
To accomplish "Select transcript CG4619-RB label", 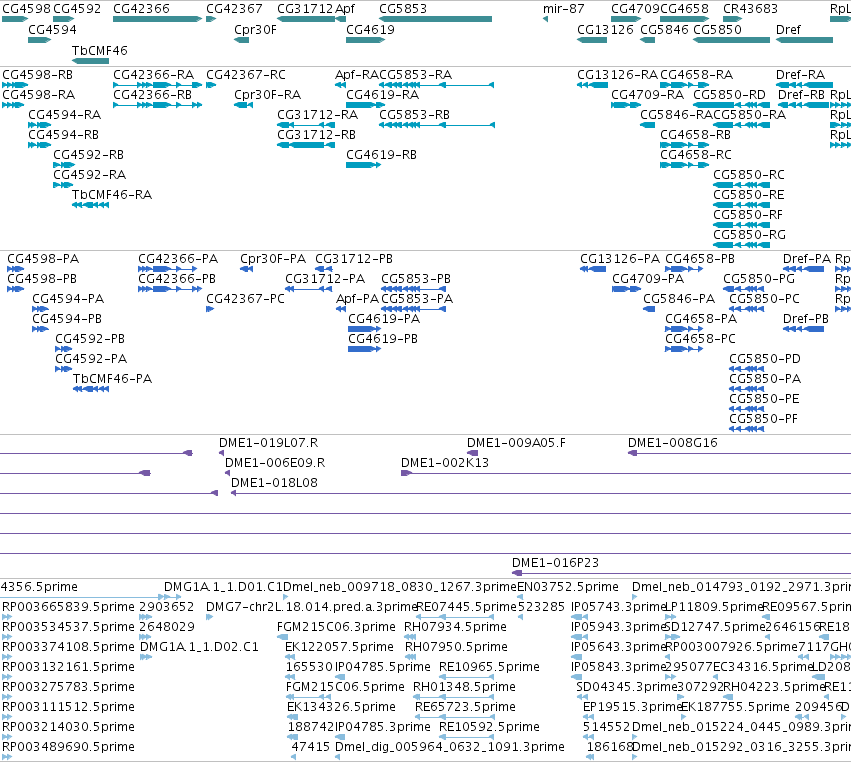I will pos(382,155).
